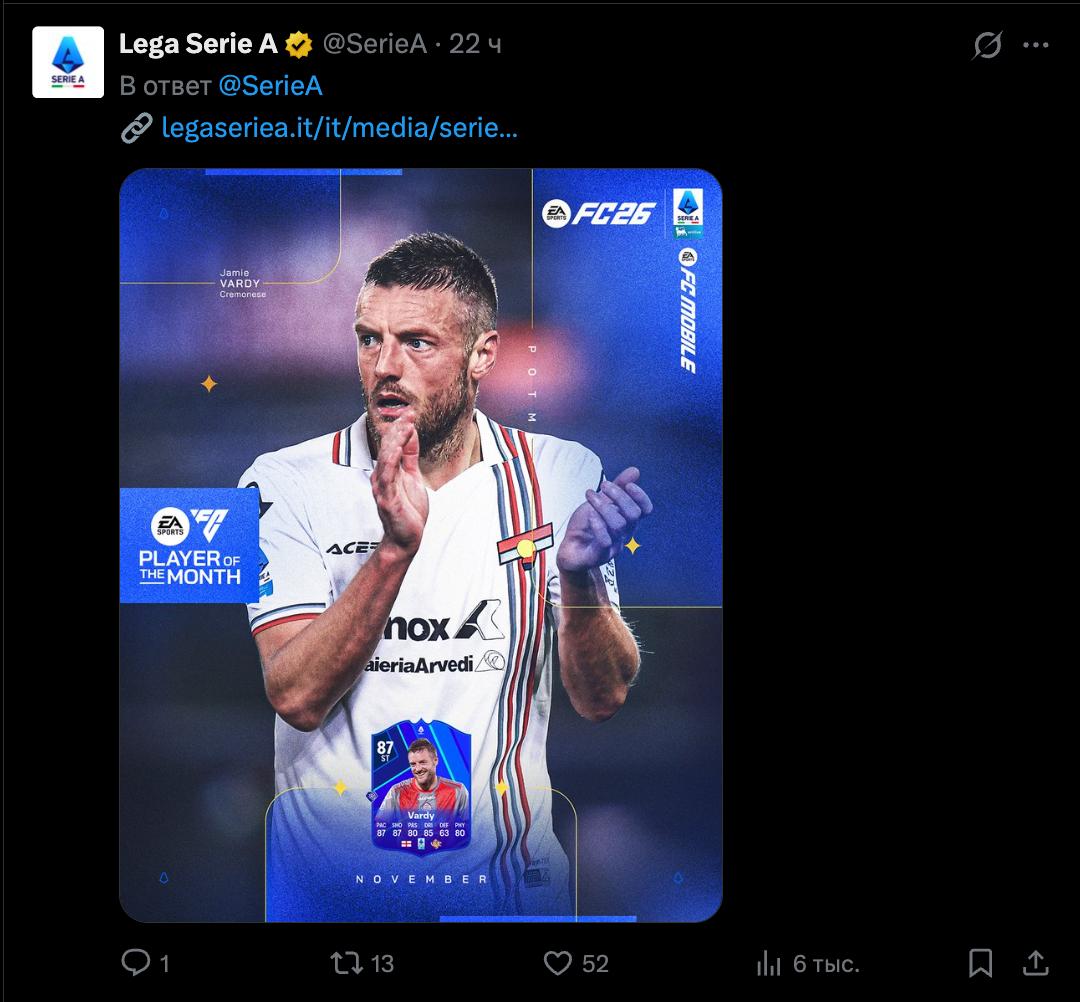Click the reply count showing 1
Viewport: 1080px width, 1002px height.
click(x=163, y=964)
